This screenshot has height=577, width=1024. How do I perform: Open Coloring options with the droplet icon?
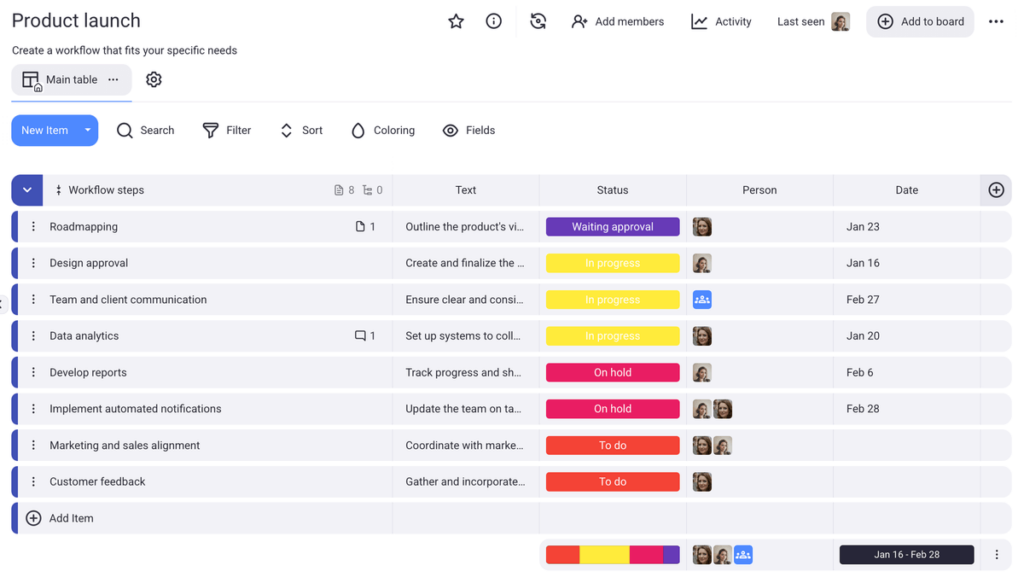(x=358, y=130)
